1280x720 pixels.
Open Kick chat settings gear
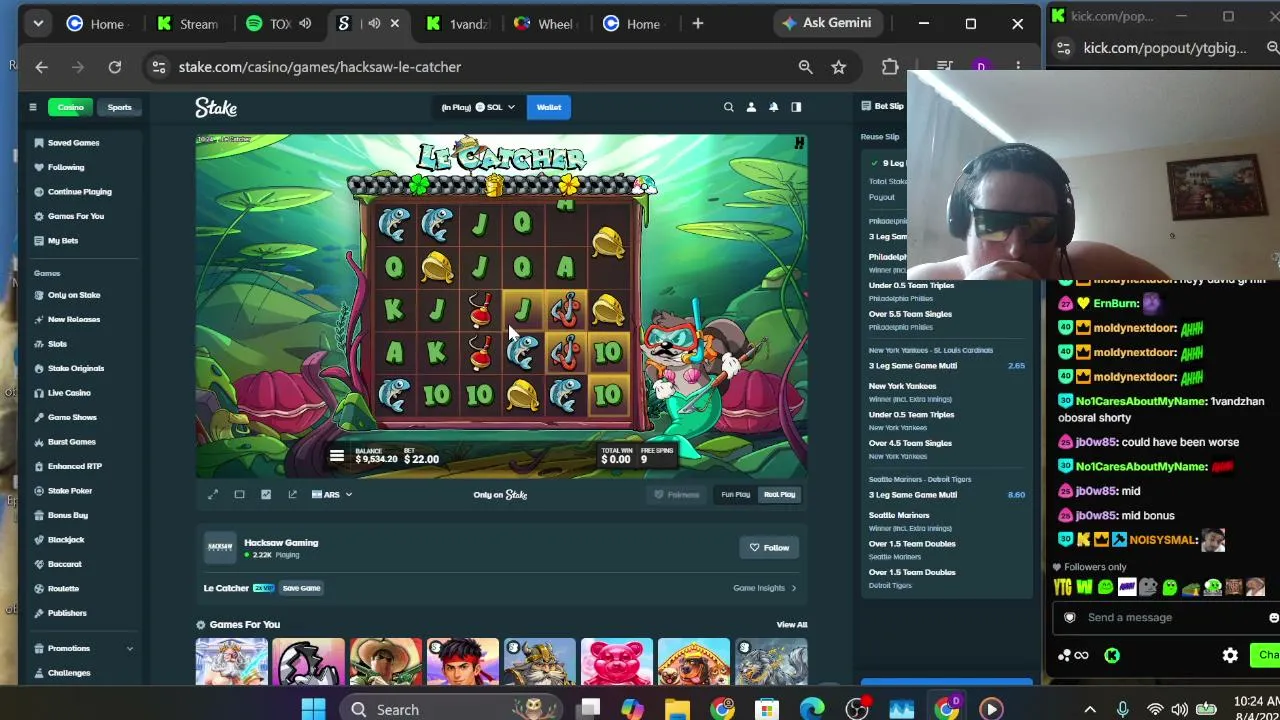pos(1230,655)
